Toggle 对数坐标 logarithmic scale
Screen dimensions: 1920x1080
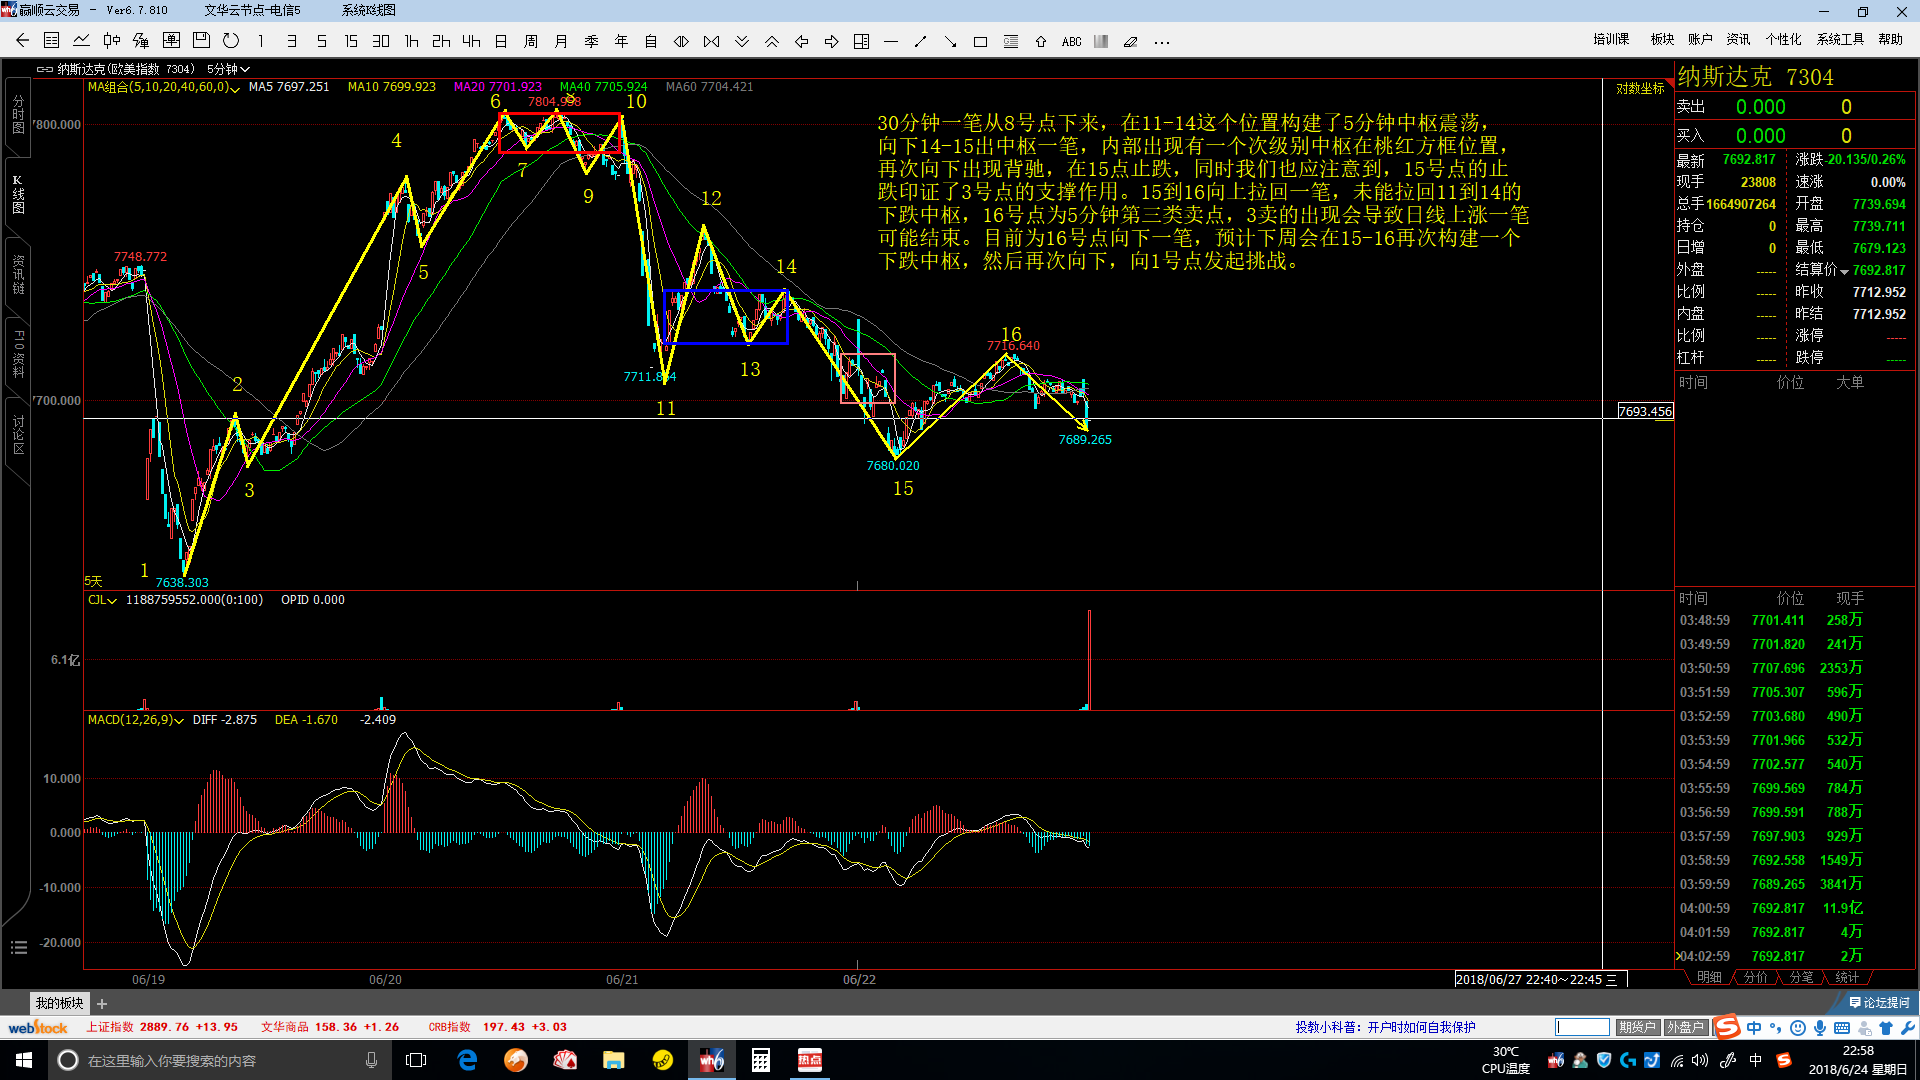click(x=1640, y=88)
